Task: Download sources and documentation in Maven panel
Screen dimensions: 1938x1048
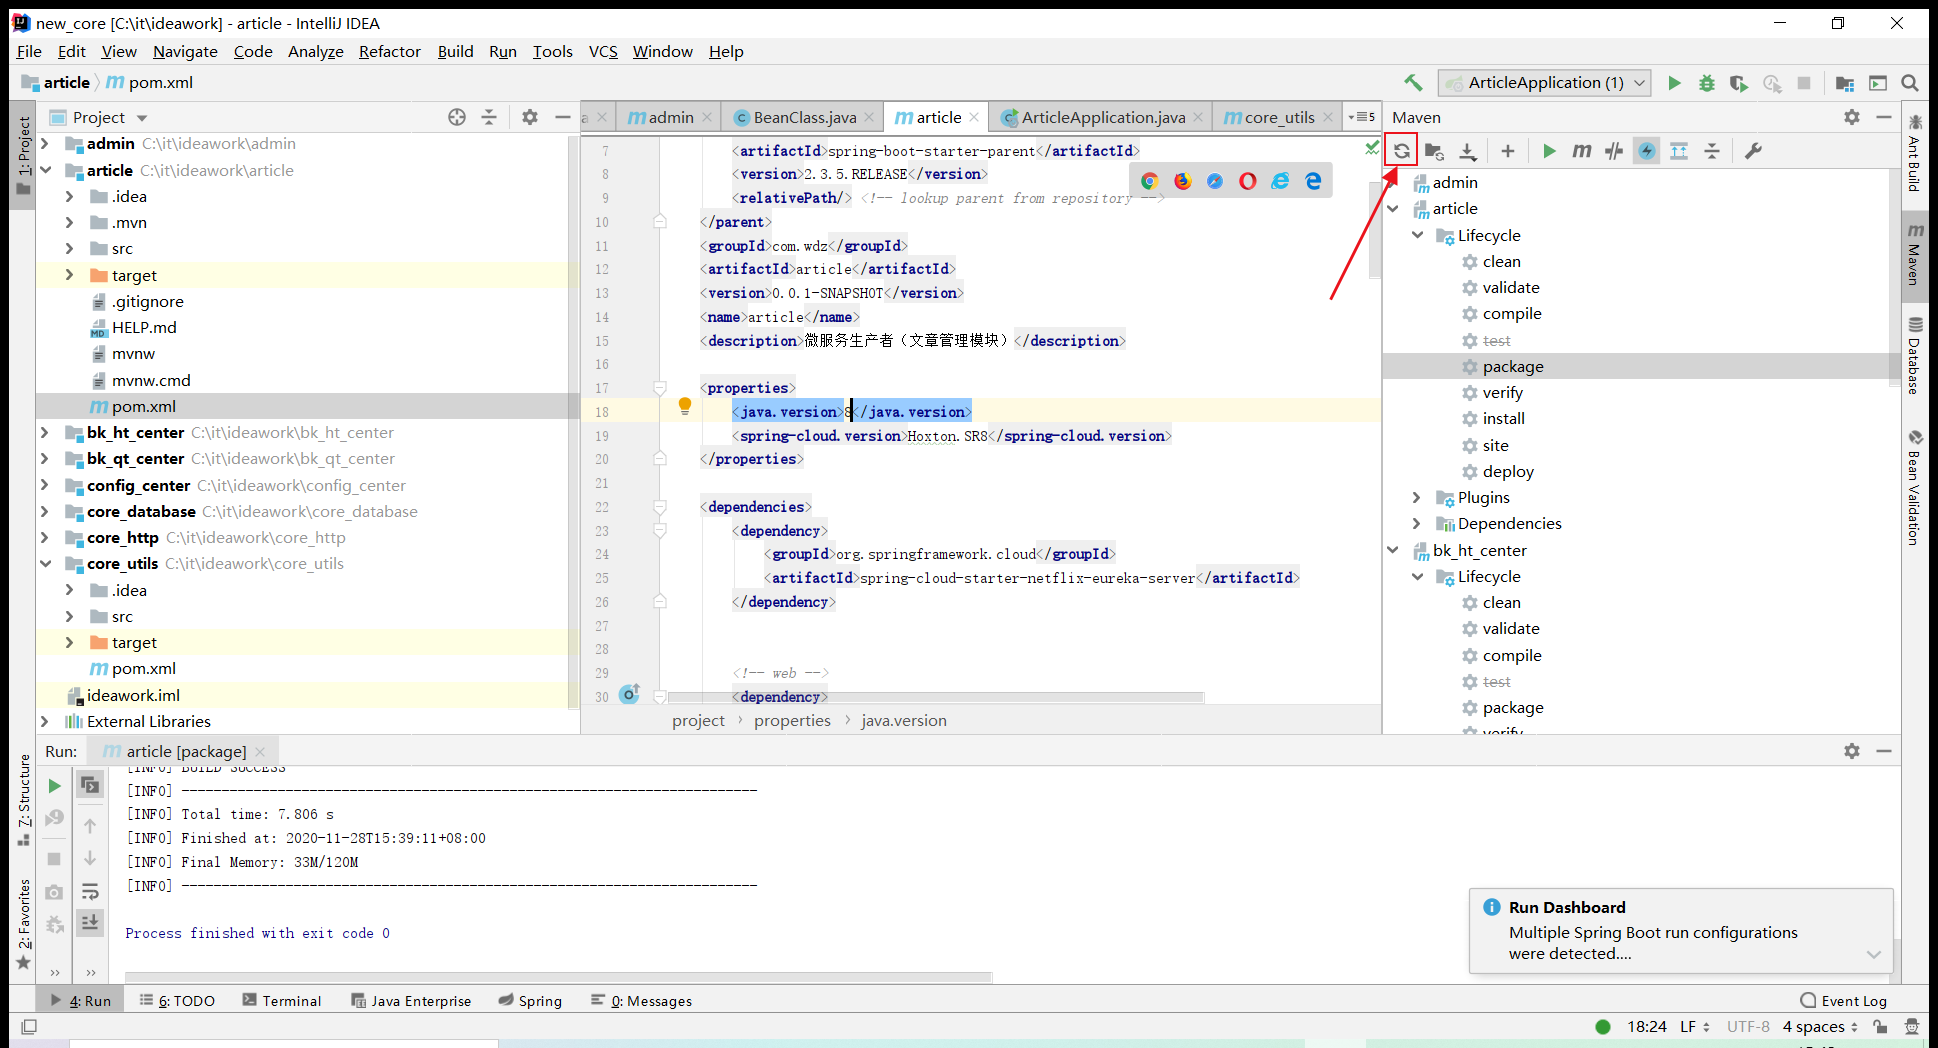Action: 1468,150
